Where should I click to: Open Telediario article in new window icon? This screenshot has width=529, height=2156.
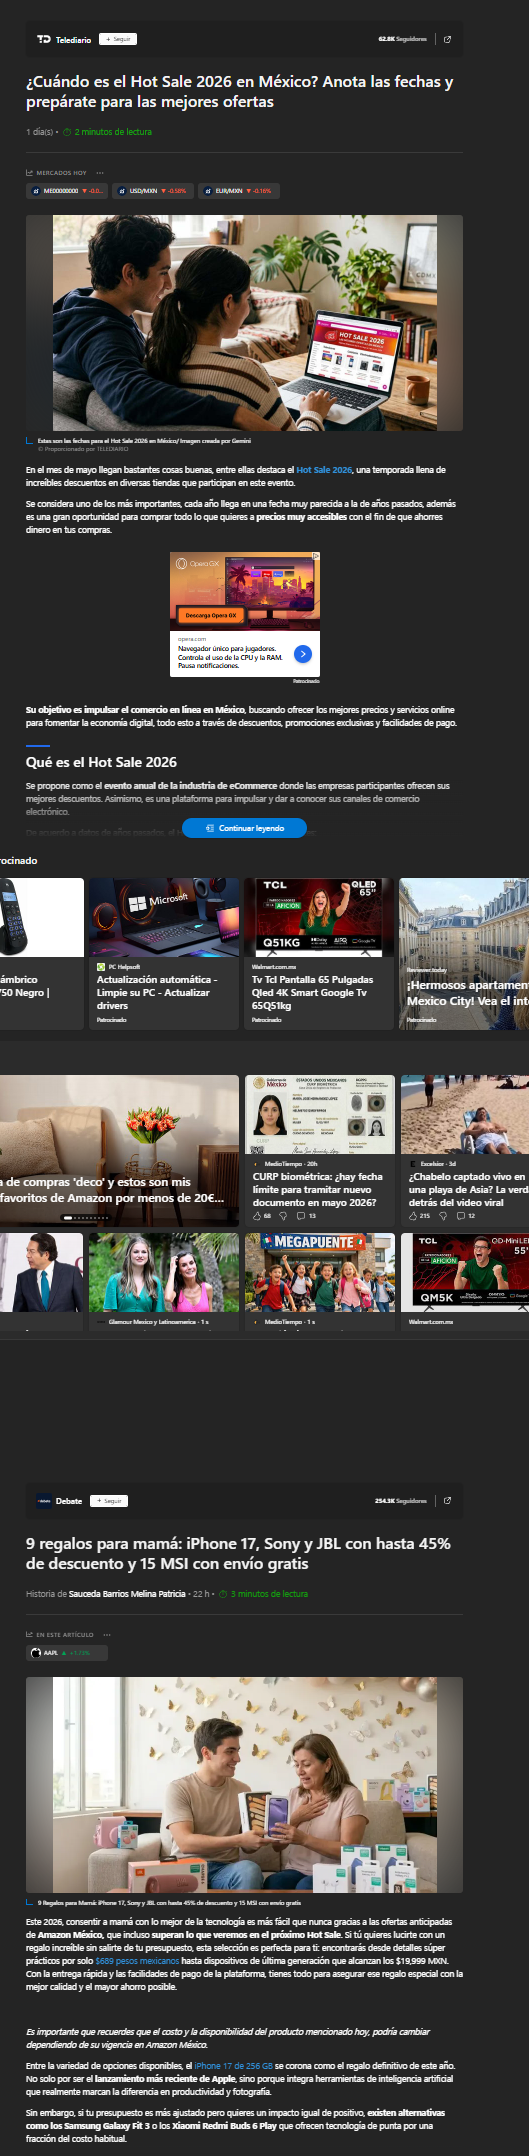coord(447,39)
